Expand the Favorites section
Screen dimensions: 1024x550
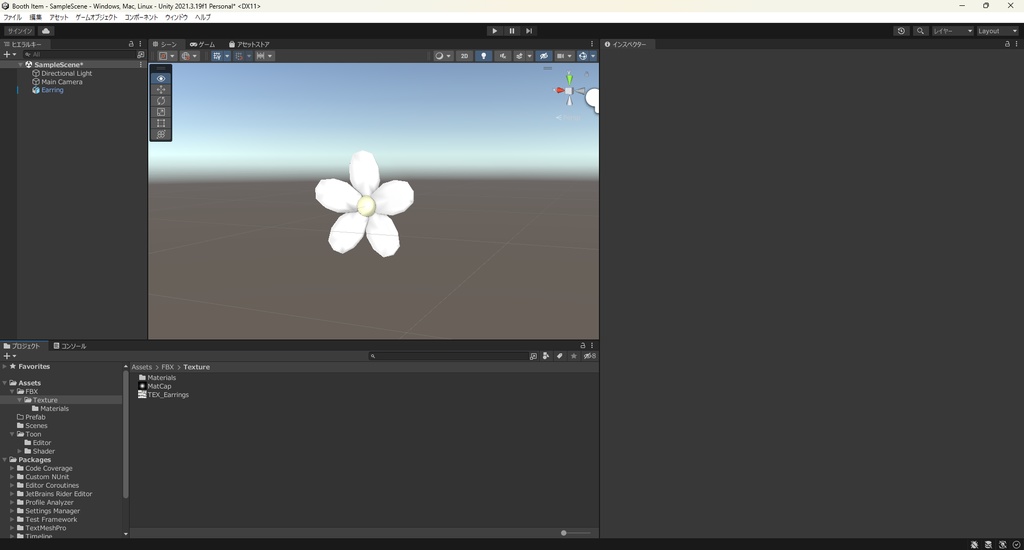click(5, 366)
